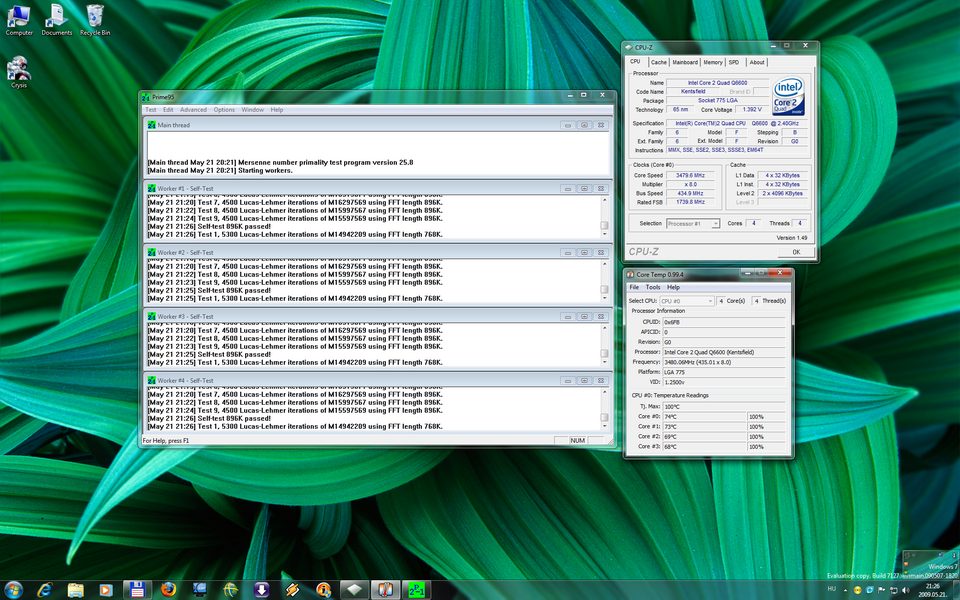Click the orange info icon in taskbar

click(x=323, y=590)
